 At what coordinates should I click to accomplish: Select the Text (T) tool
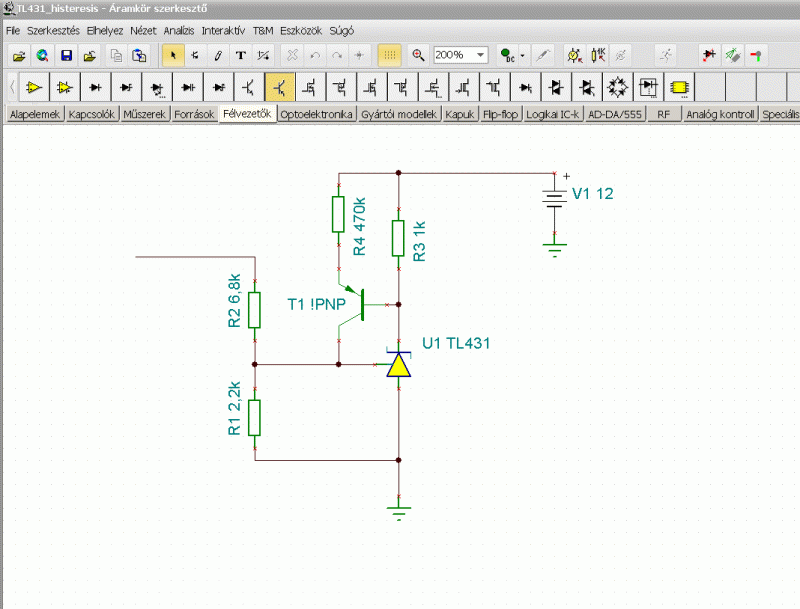point(241,55)
